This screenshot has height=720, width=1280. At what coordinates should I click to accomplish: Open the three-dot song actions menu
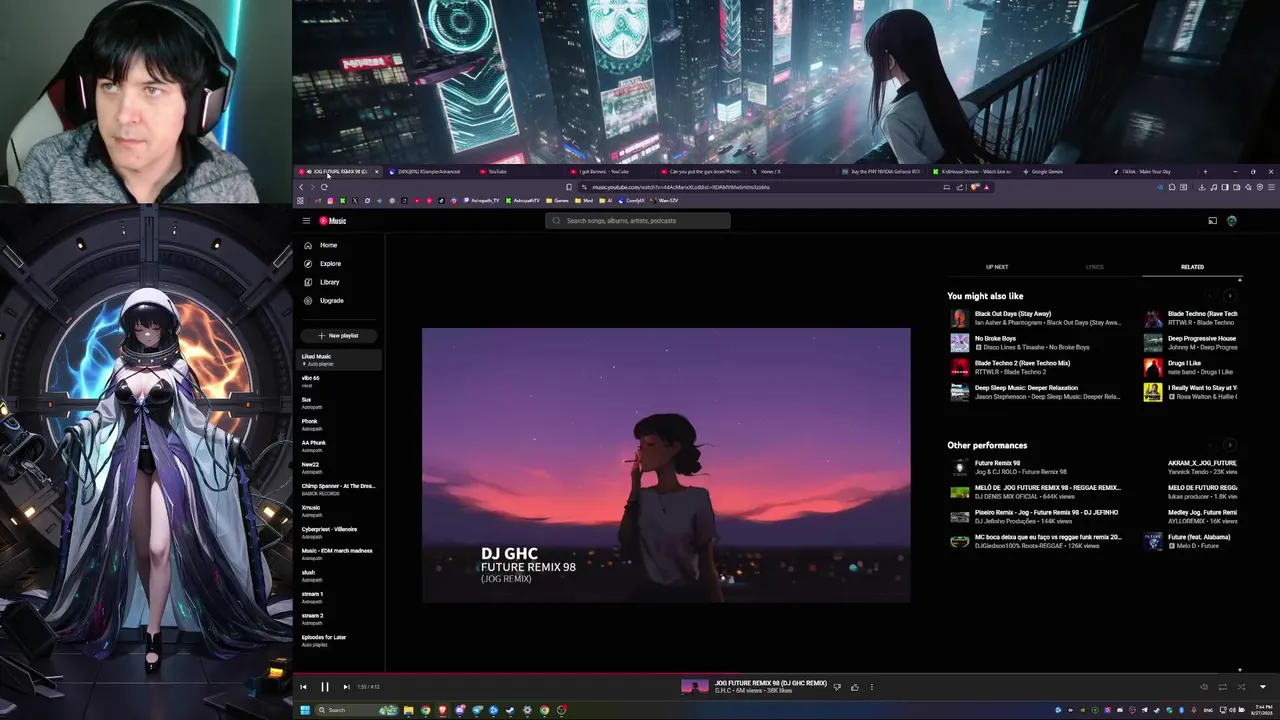tap(871, 687)
